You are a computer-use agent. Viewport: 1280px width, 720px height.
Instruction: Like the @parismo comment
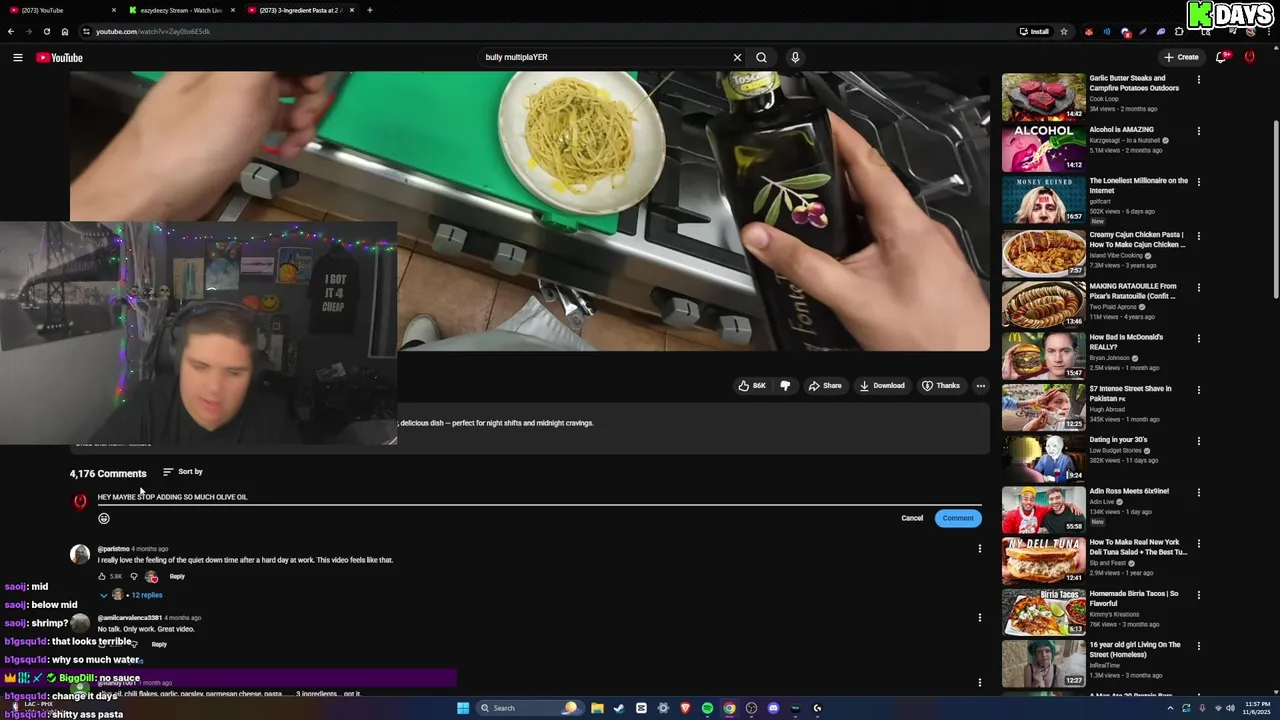coord(102,576)
